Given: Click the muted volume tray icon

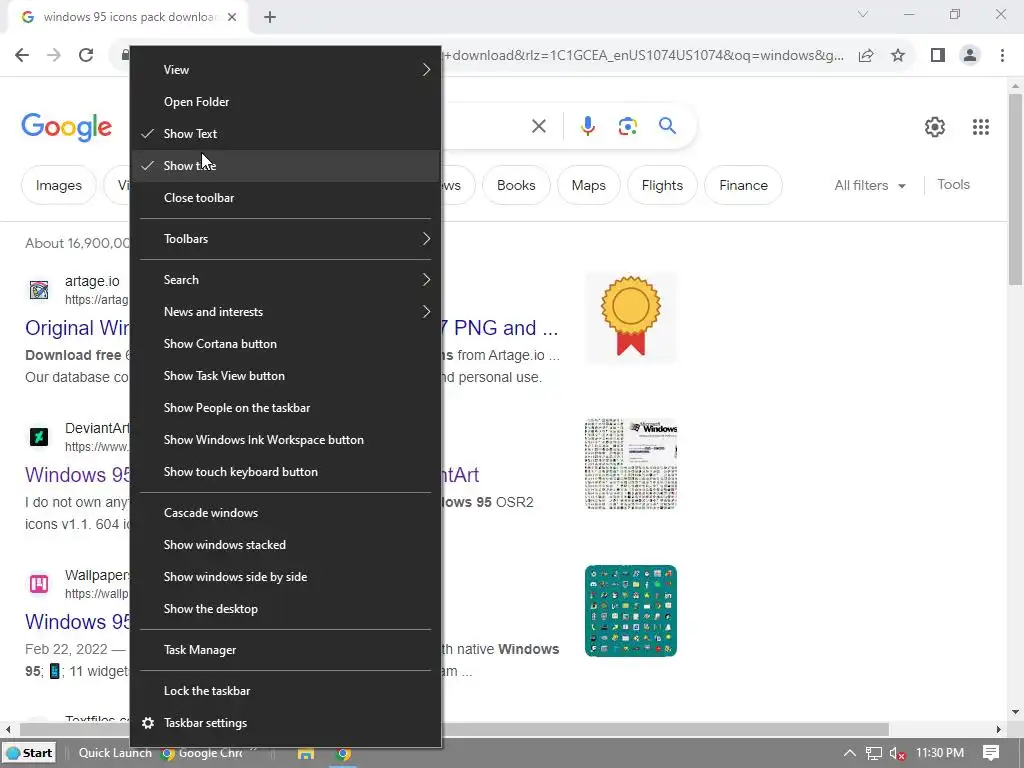Looking at the screenshot, I should tap(897, 754).
